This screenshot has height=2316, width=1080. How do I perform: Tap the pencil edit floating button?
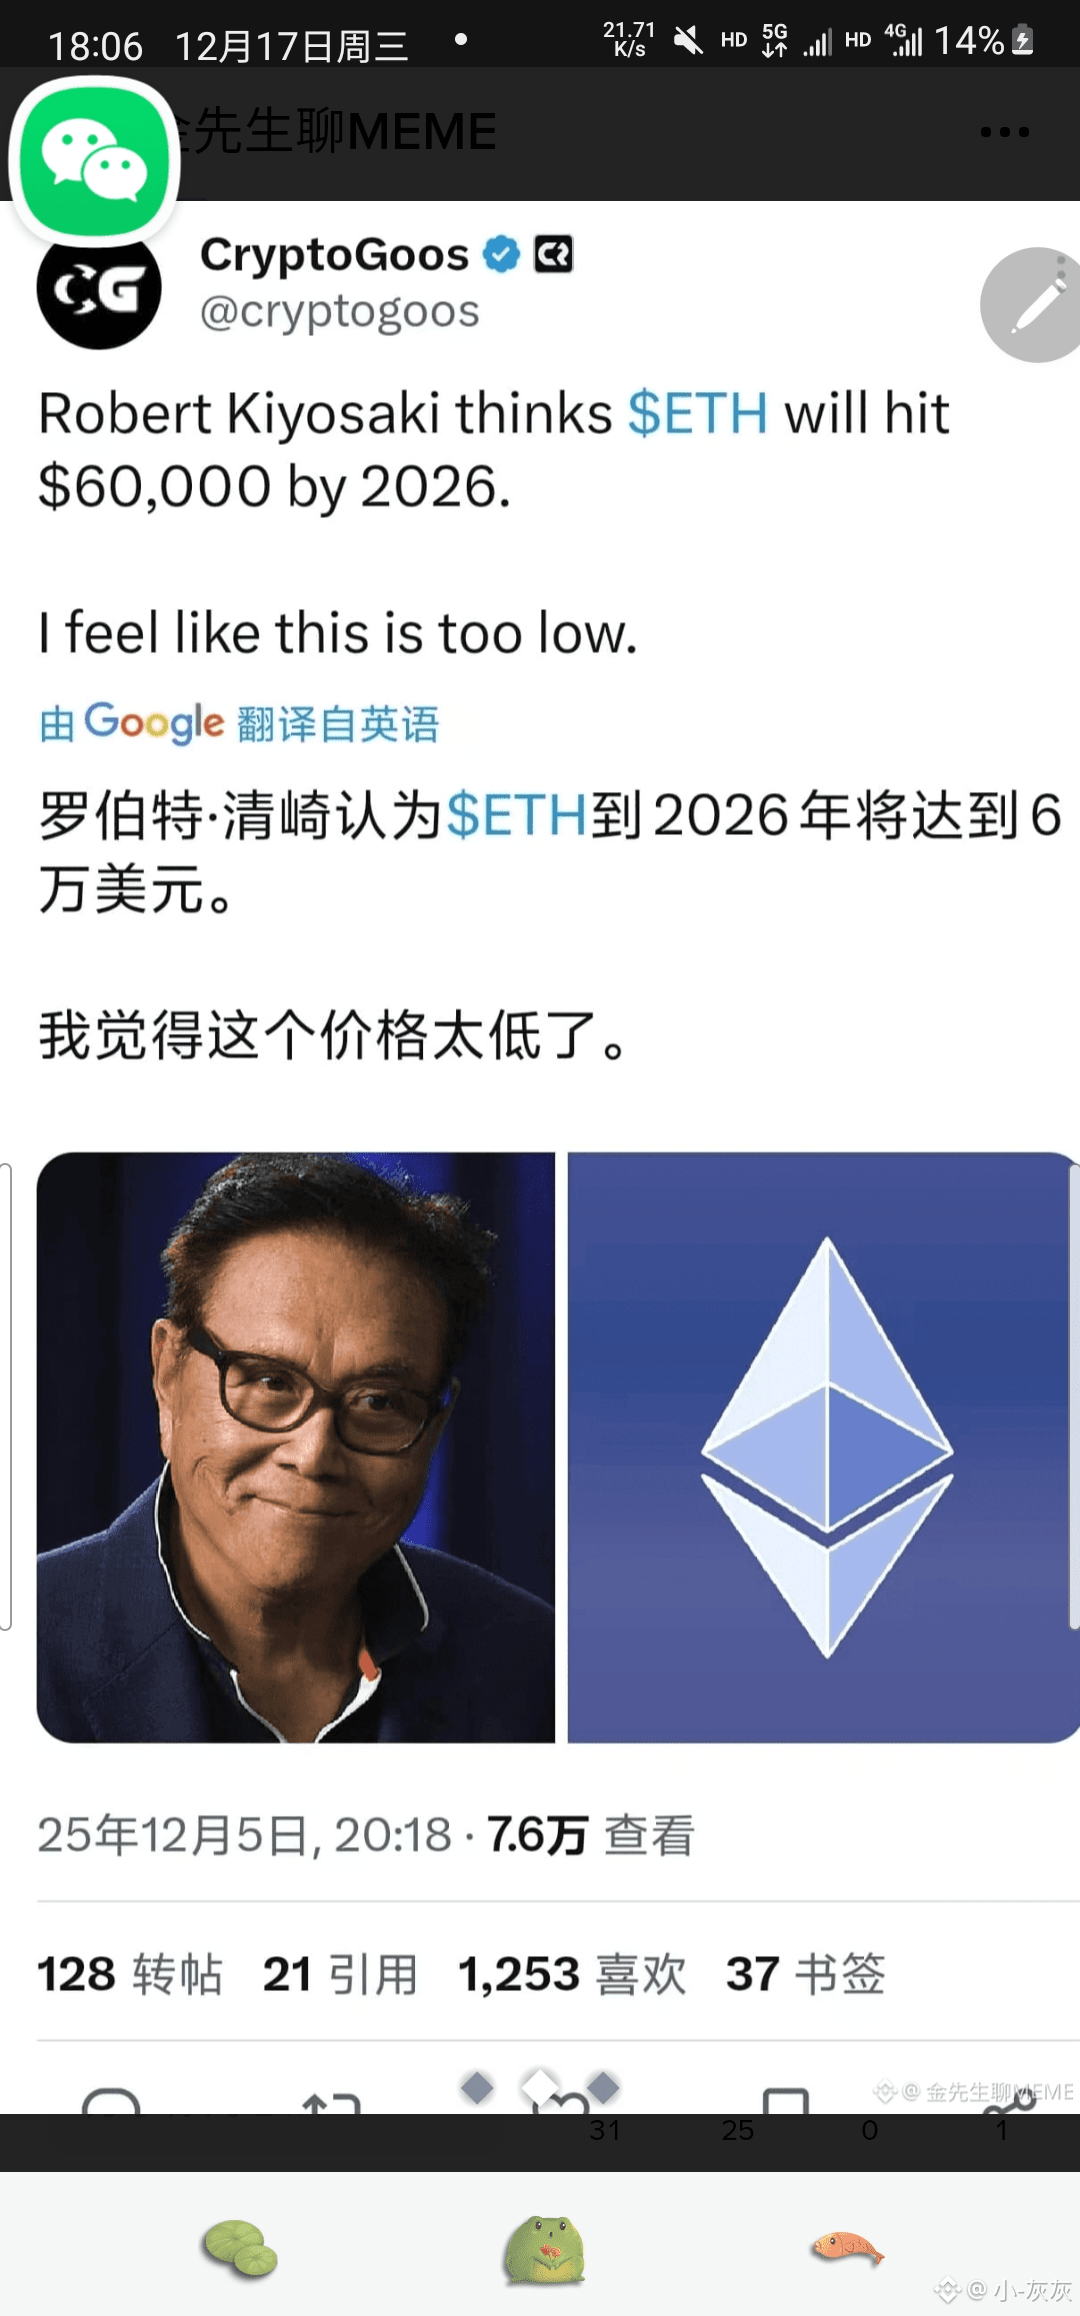pos(1034,304)
